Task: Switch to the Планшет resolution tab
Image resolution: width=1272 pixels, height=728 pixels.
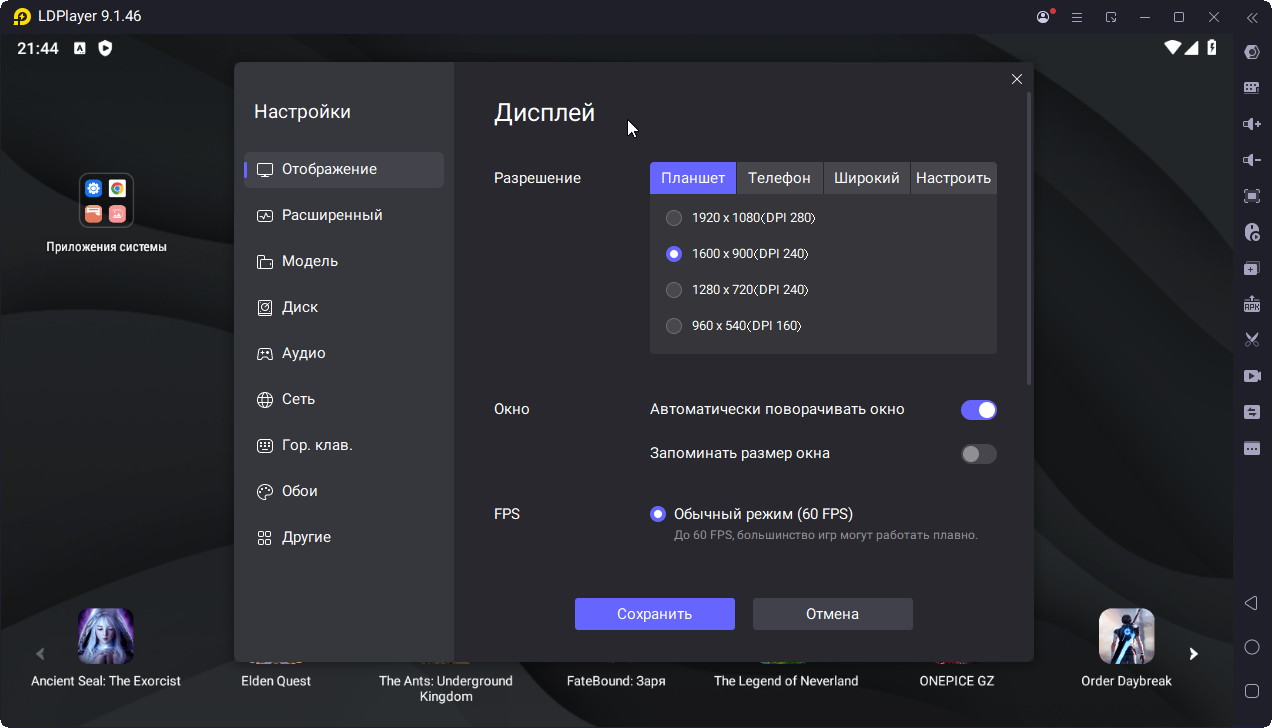Action: coord(693,178)
